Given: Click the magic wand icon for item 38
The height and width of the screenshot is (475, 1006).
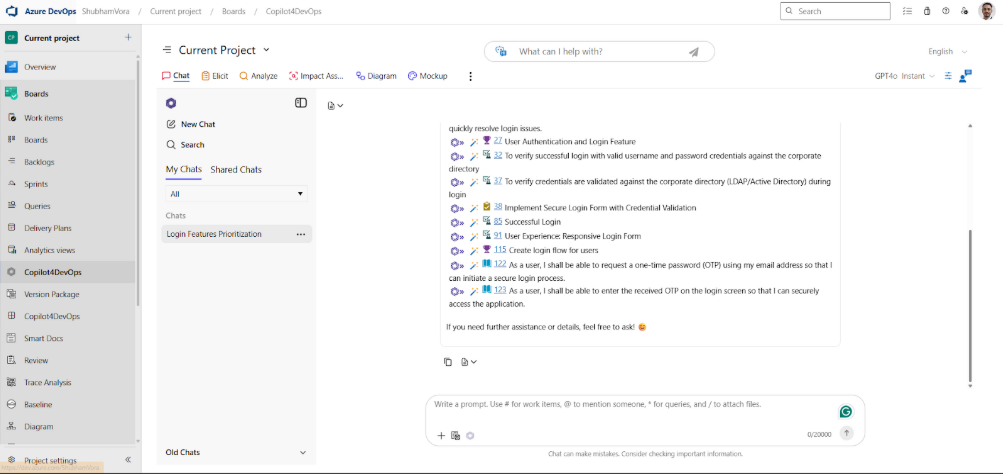Looking at the screenshot, I should (x=473, y=208).
